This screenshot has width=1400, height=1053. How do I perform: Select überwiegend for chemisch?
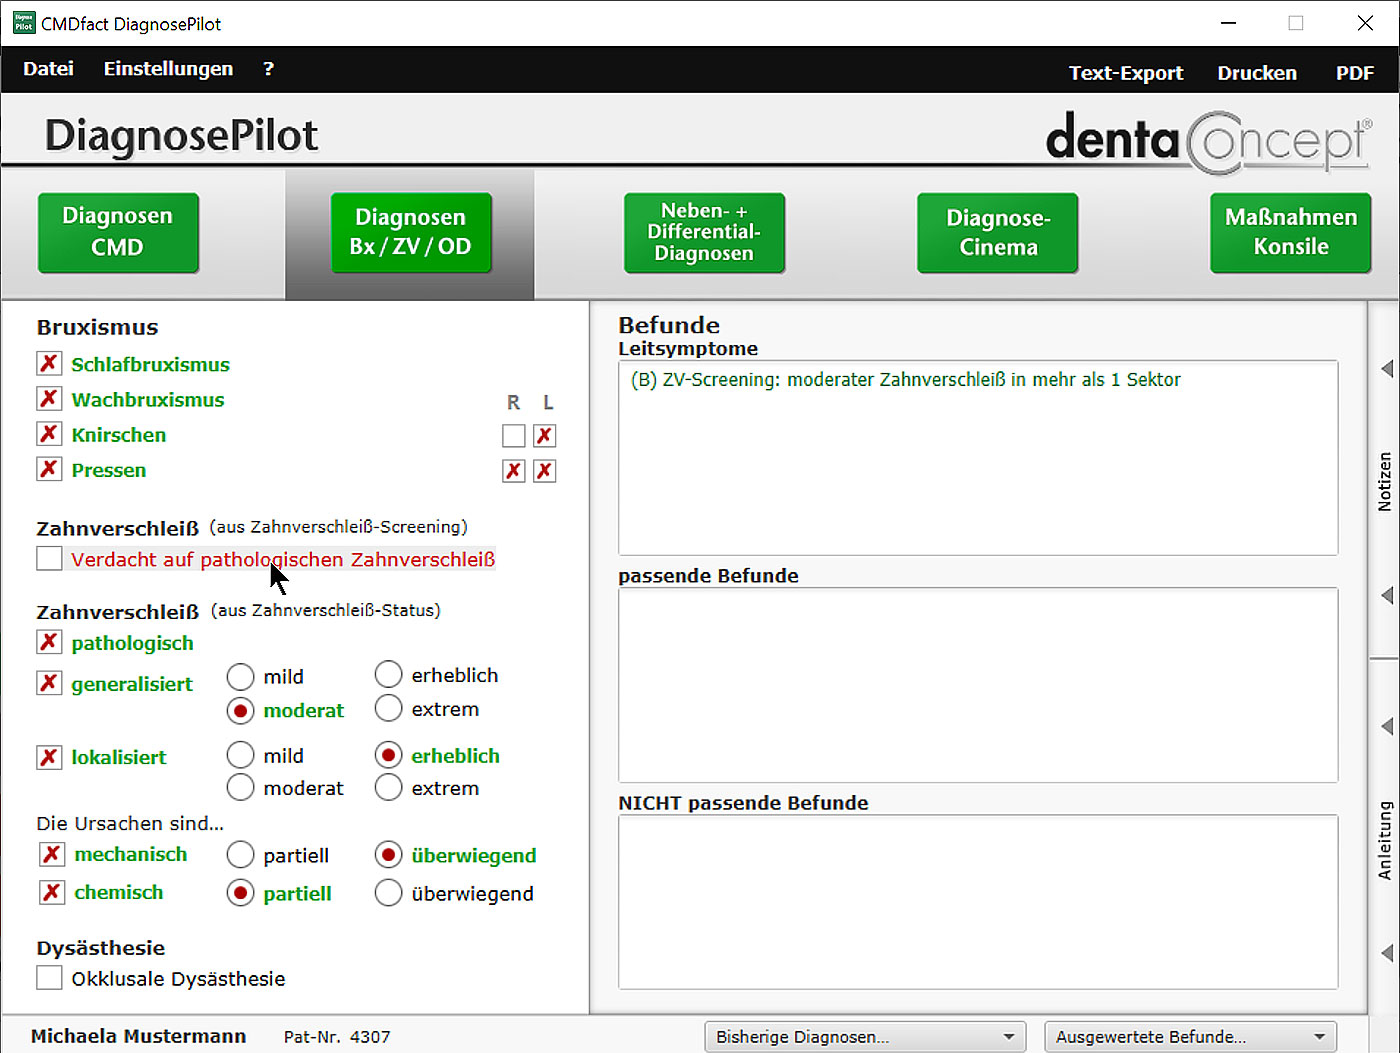[388, 893]
